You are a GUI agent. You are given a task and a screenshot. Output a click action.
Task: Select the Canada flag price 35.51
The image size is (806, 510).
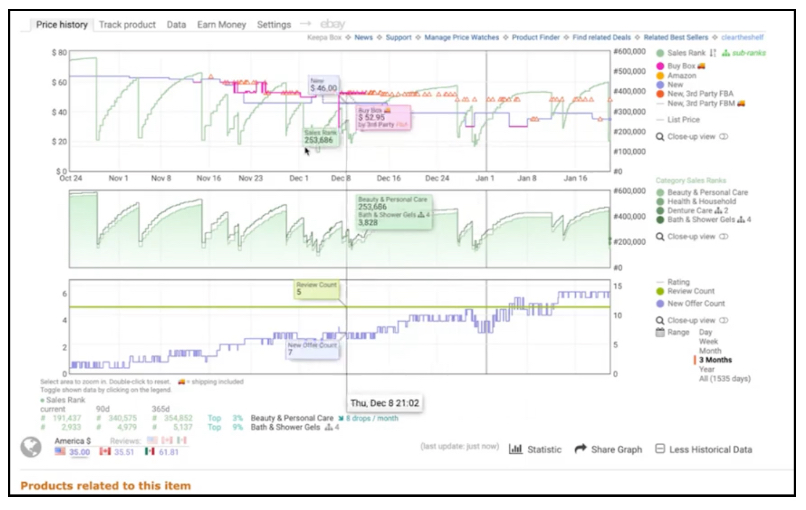coord(117,452)
